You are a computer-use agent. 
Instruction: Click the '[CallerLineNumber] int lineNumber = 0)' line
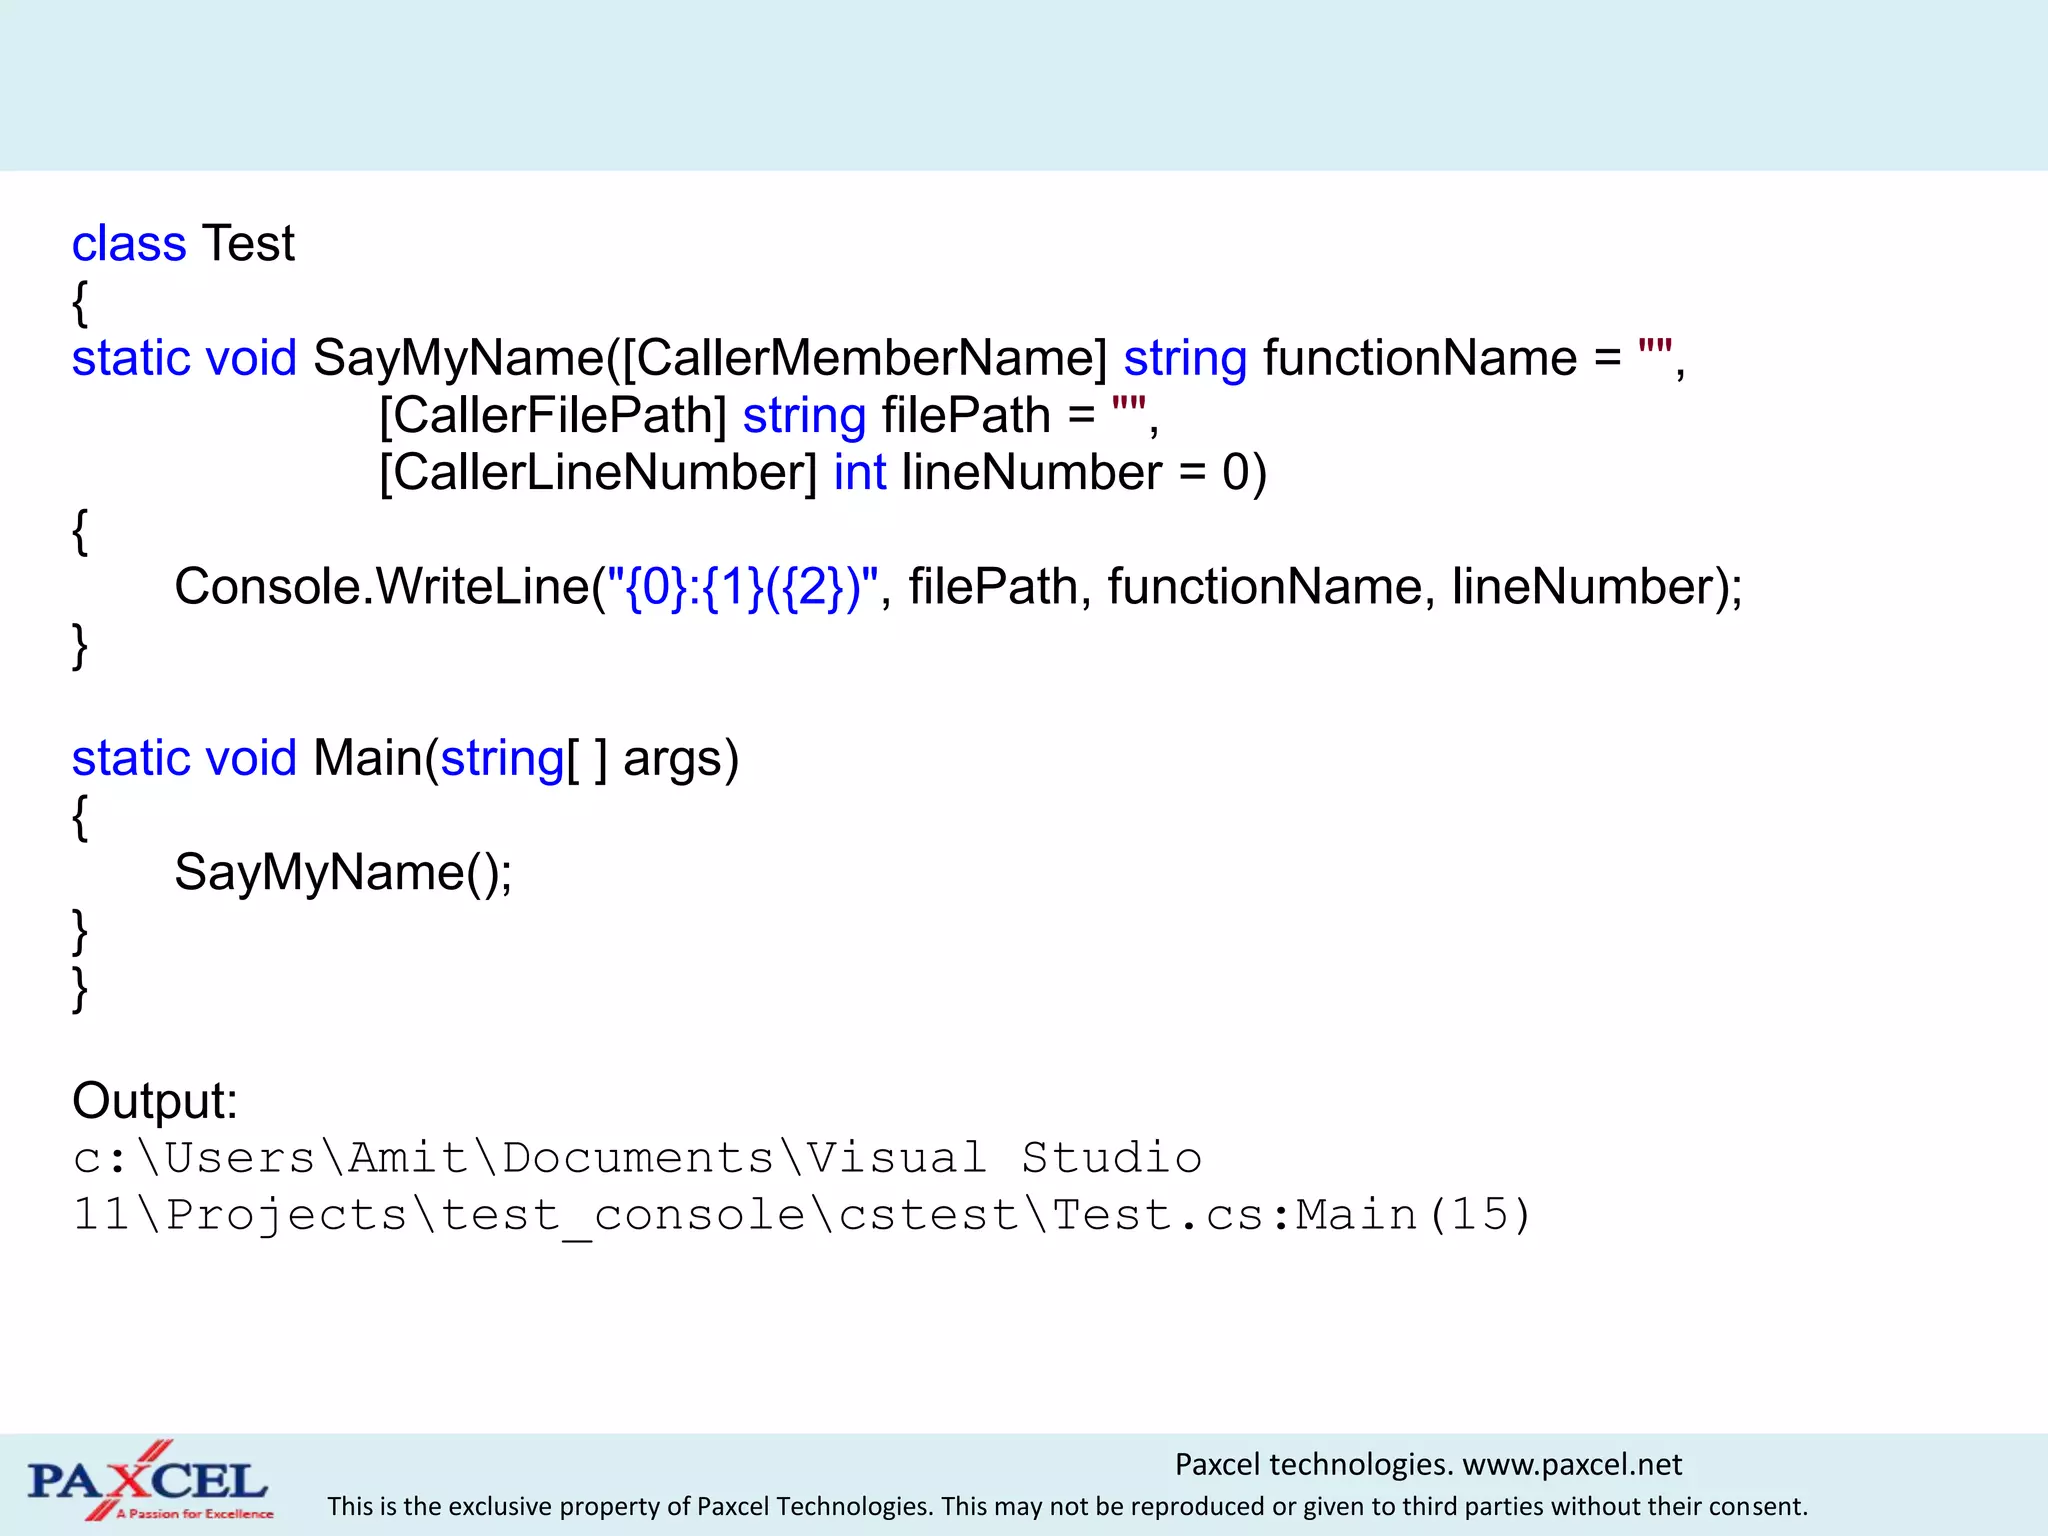point(823,473)
